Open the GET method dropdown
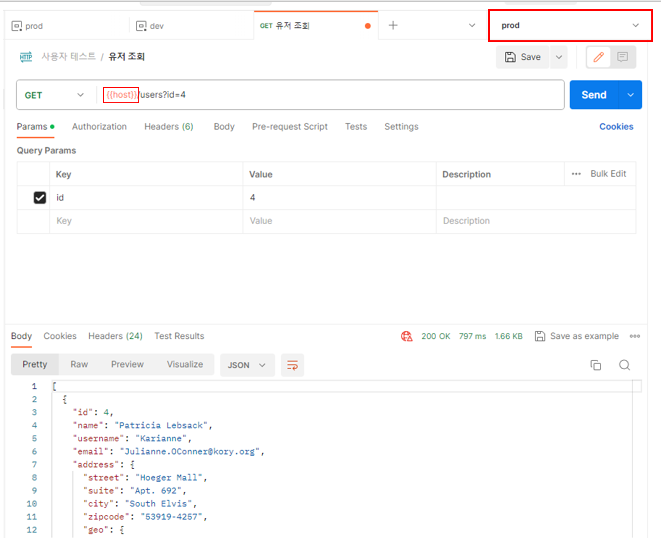The height and width of the screenshot is (538, 661). pos(55,95)
